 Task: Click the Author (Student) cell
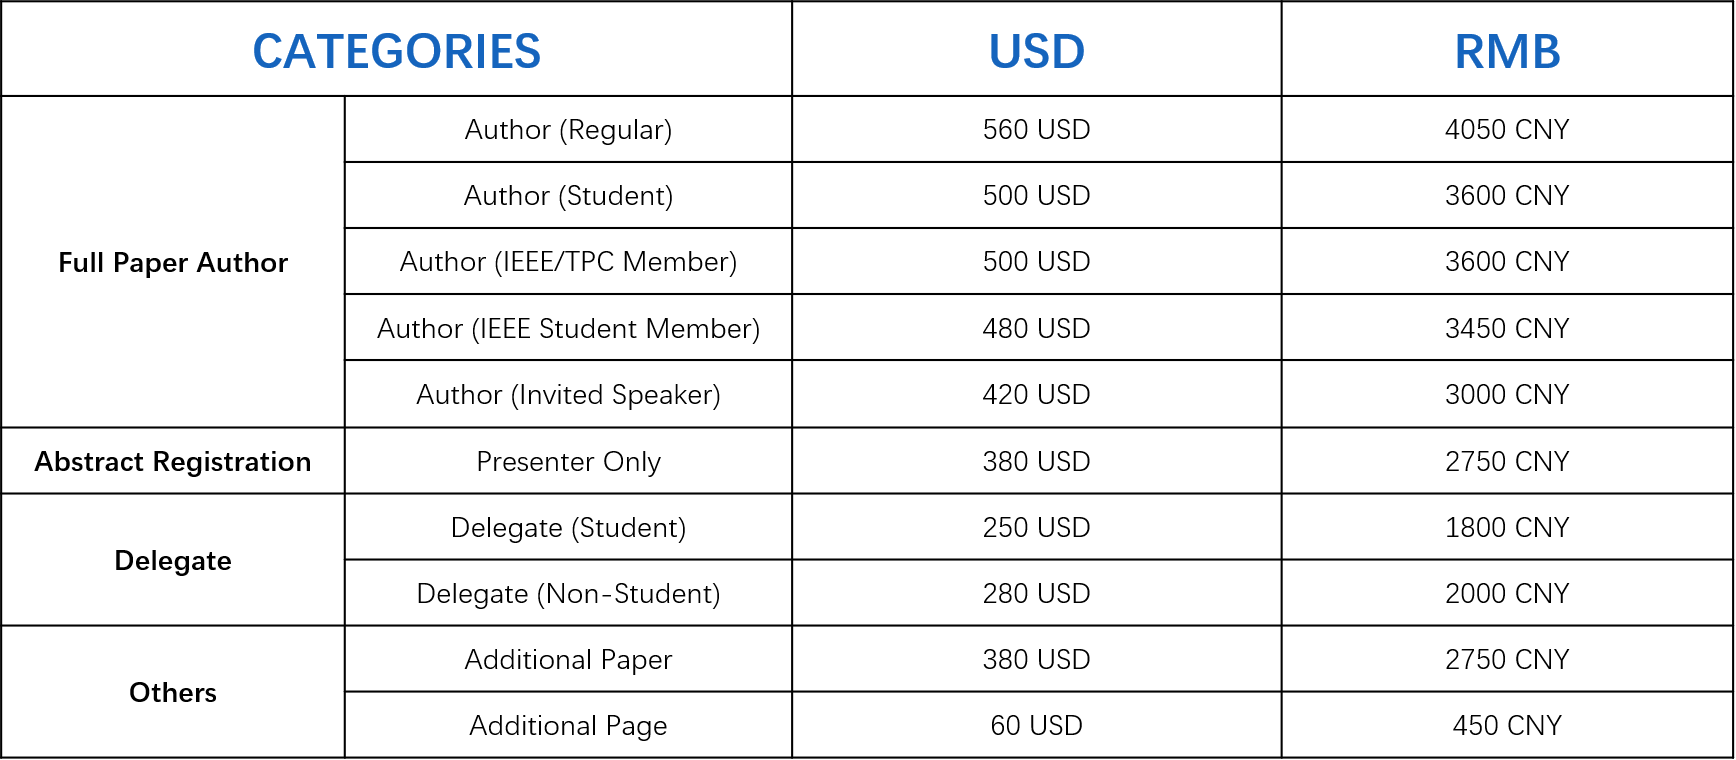(x=568, y=195)
